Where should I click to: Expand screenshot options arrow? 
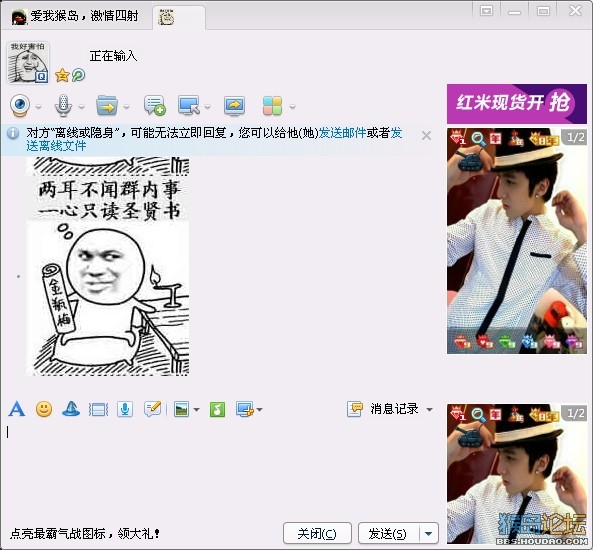tap(259, 410)
